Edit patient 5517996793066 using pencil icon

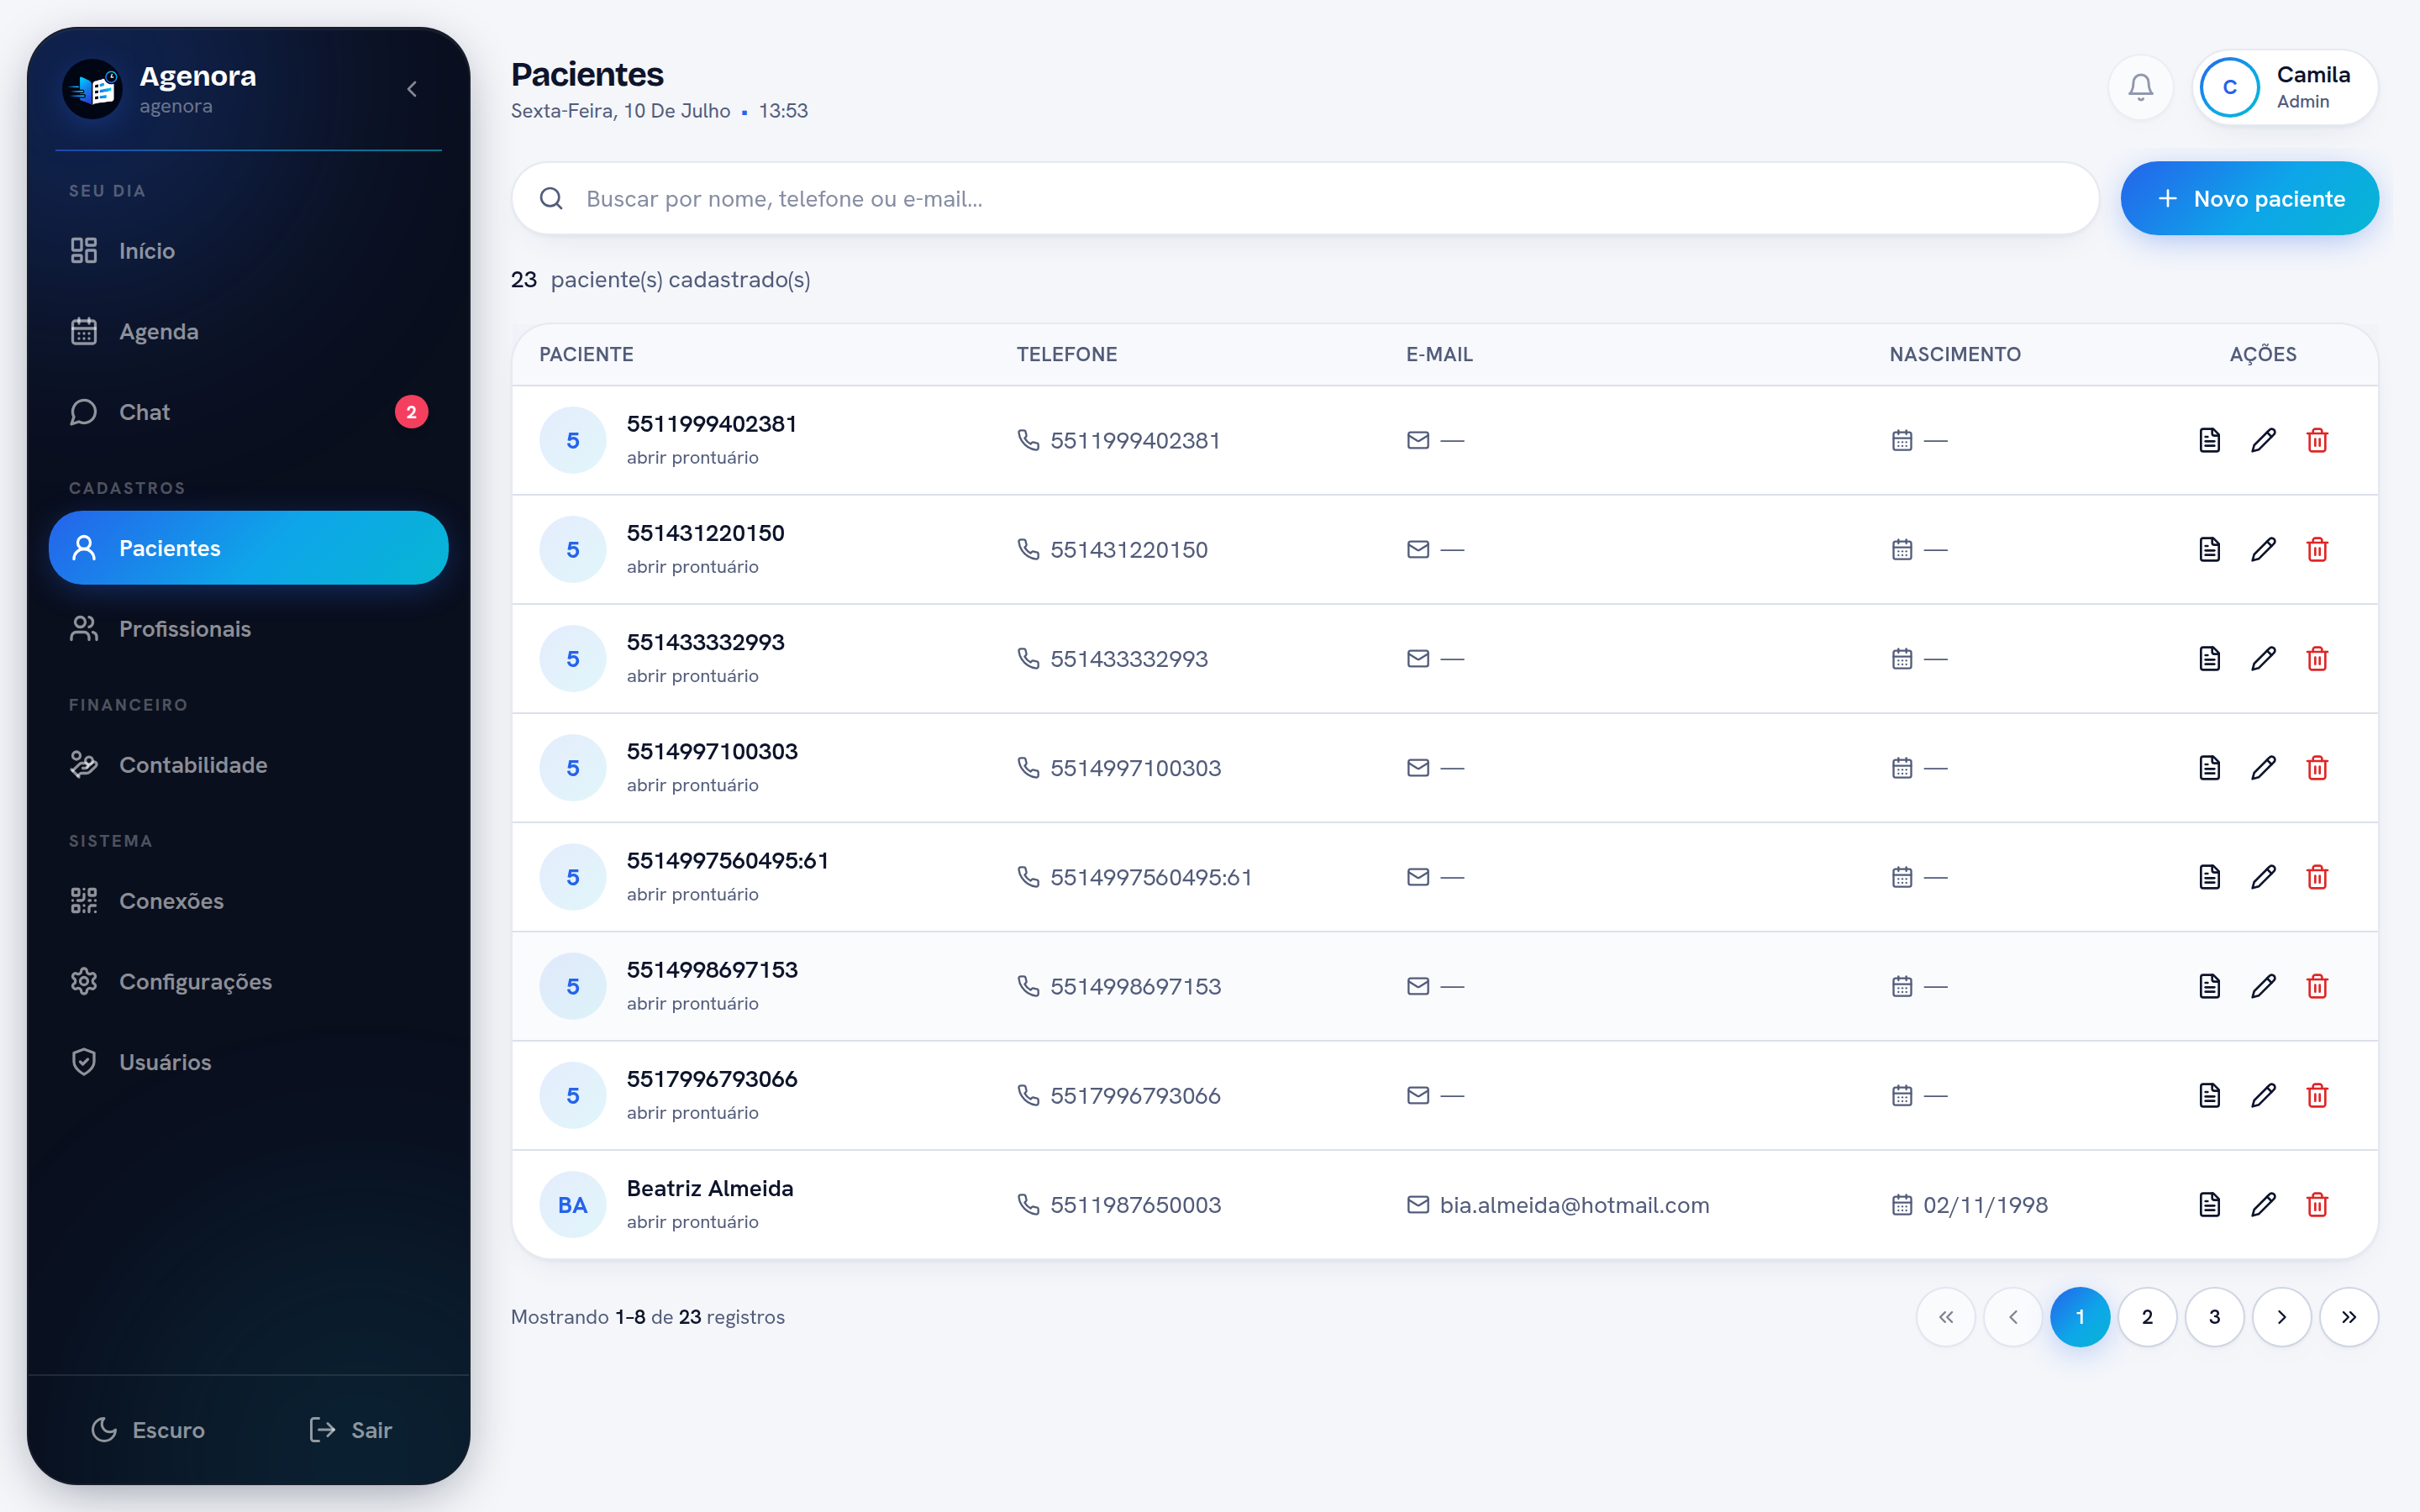(2263, 1095)
